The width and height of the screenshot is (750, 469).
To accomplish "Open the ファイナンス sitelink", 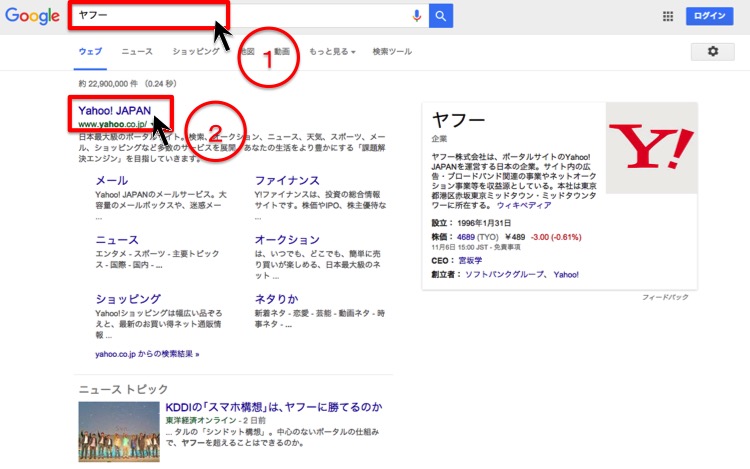I will tap(287, 181).
